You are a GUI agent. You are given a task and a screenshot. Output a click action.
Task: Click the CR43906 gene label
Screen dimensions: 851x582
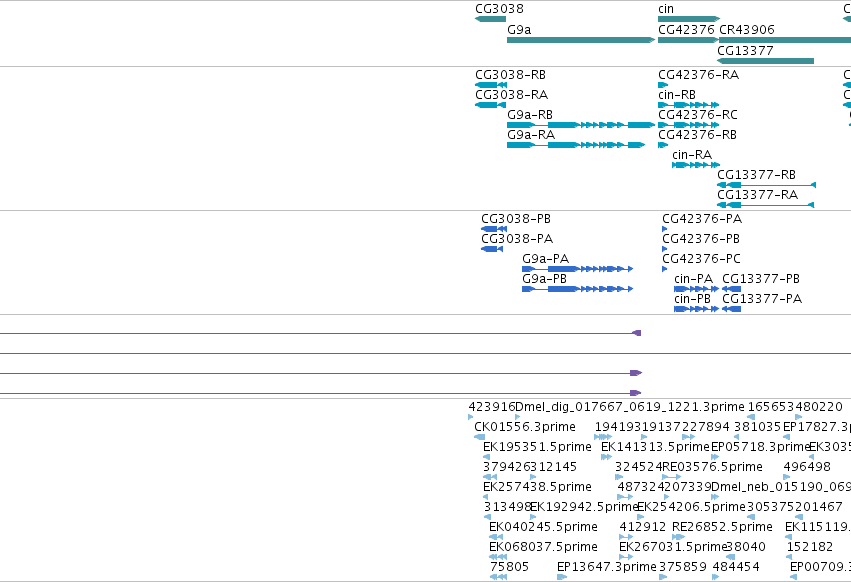(x=747, y=29)
